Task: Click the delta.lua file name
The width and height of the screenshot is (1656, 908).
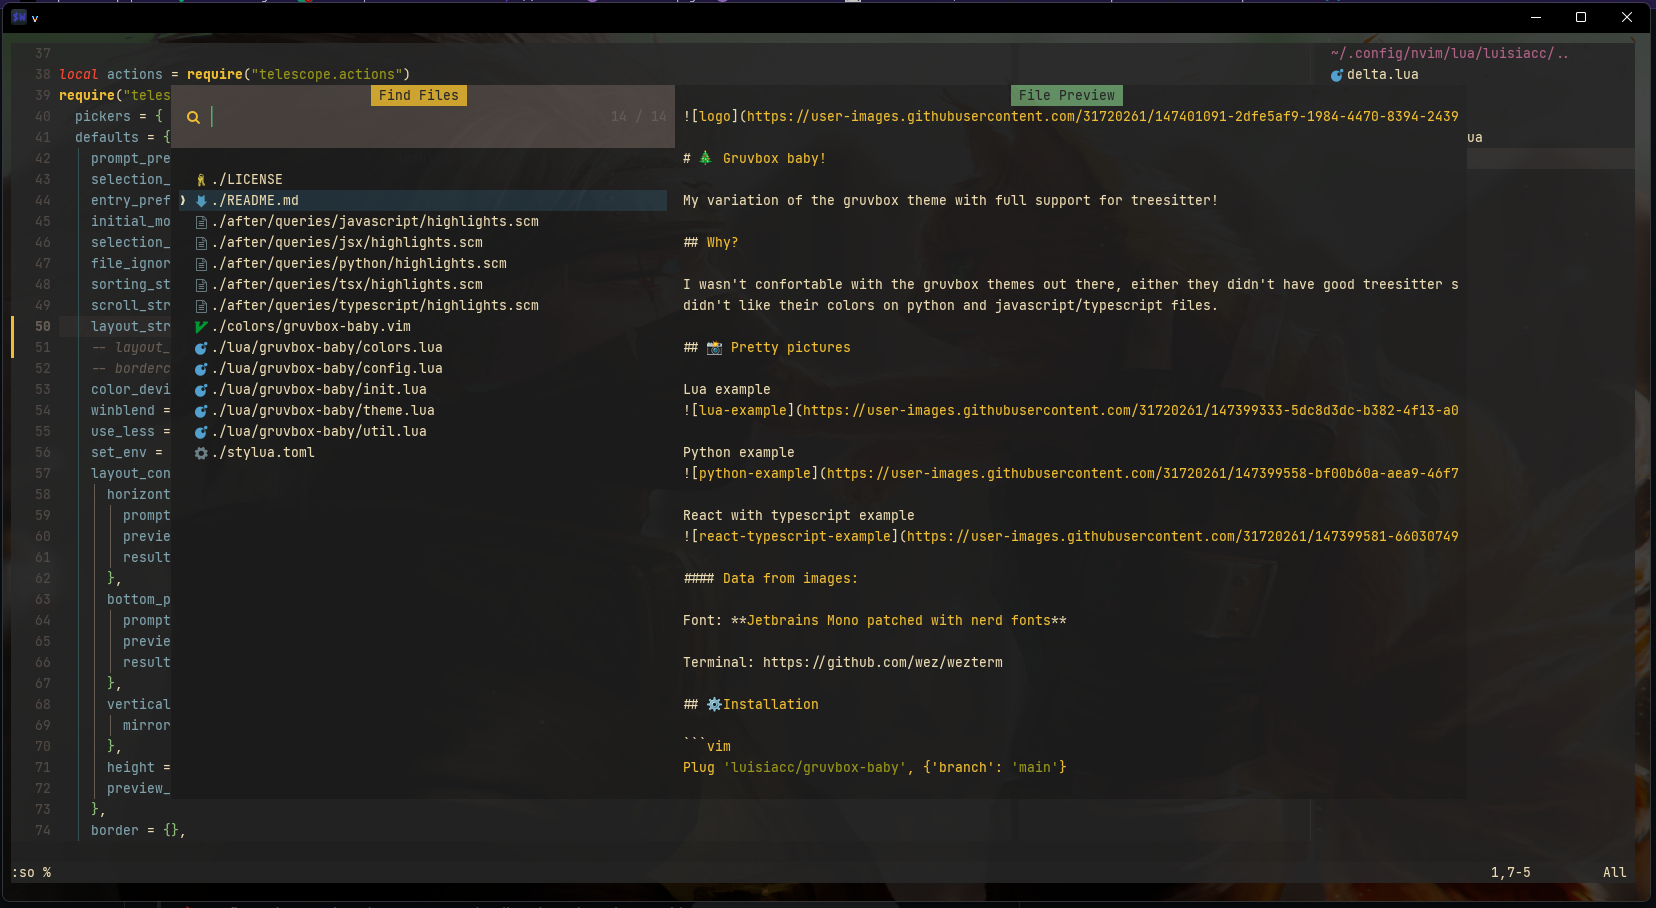Action: (x=1383, y=75)
